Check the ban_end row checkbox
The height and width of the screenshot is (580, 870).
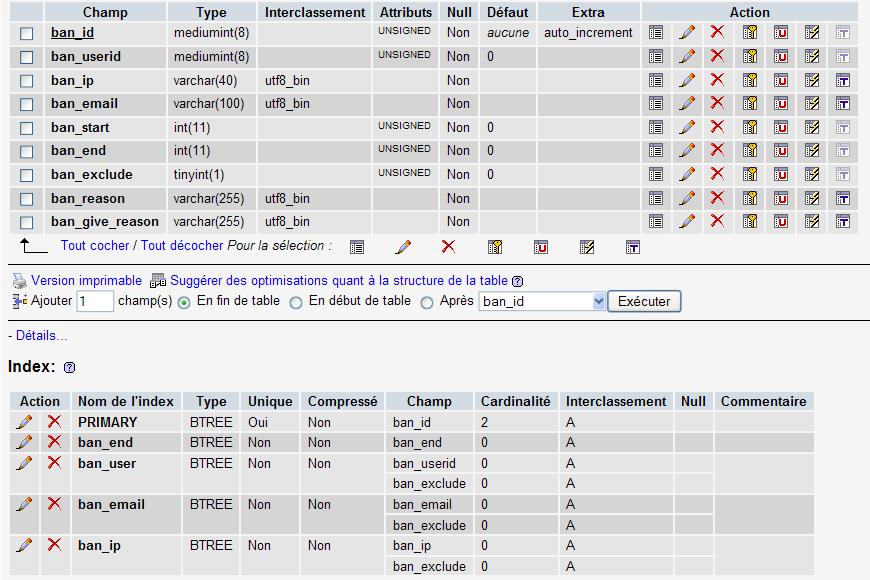click(x=27, y=152)
